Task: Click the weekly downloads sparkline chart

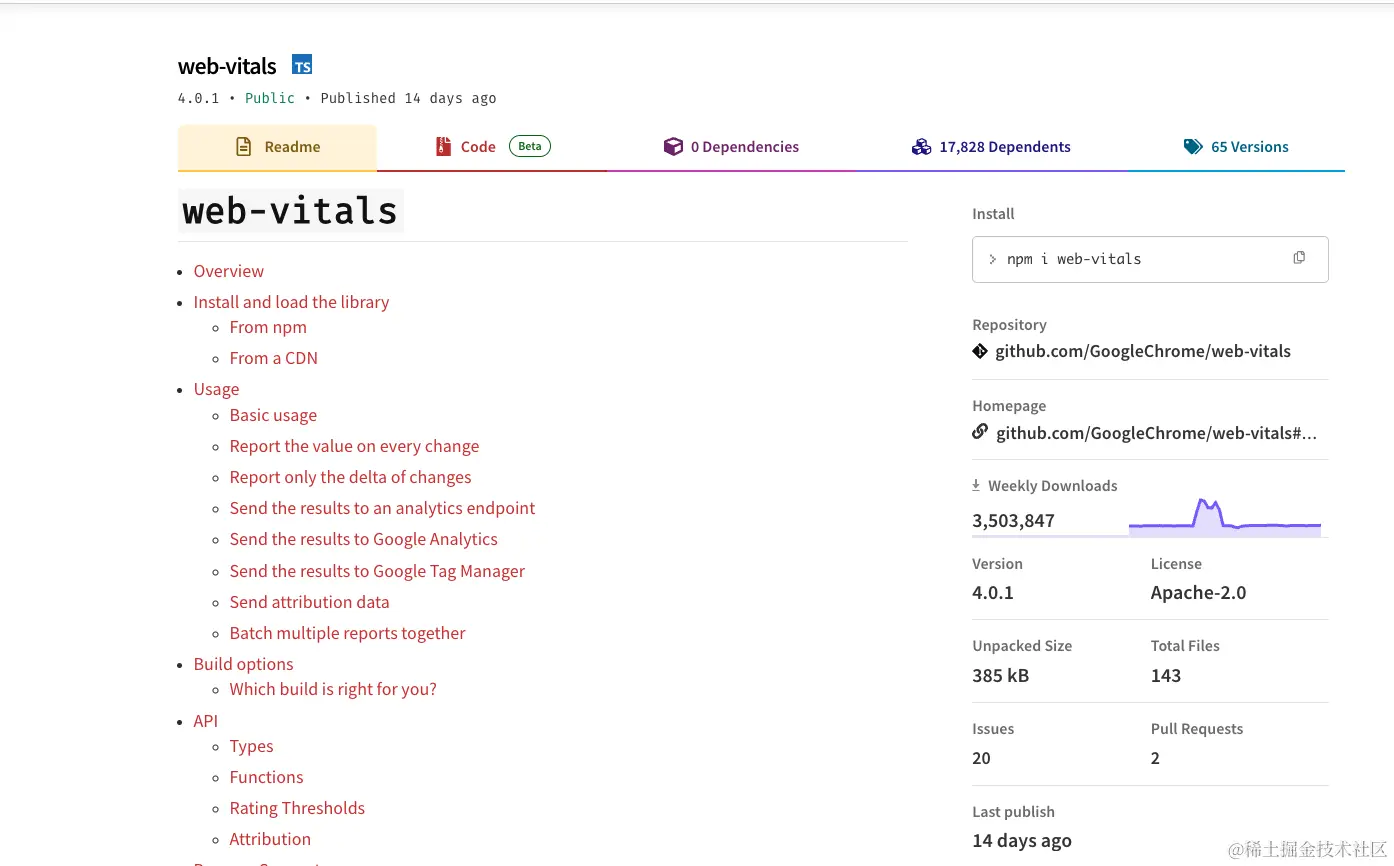Action: pos(1225,517)
